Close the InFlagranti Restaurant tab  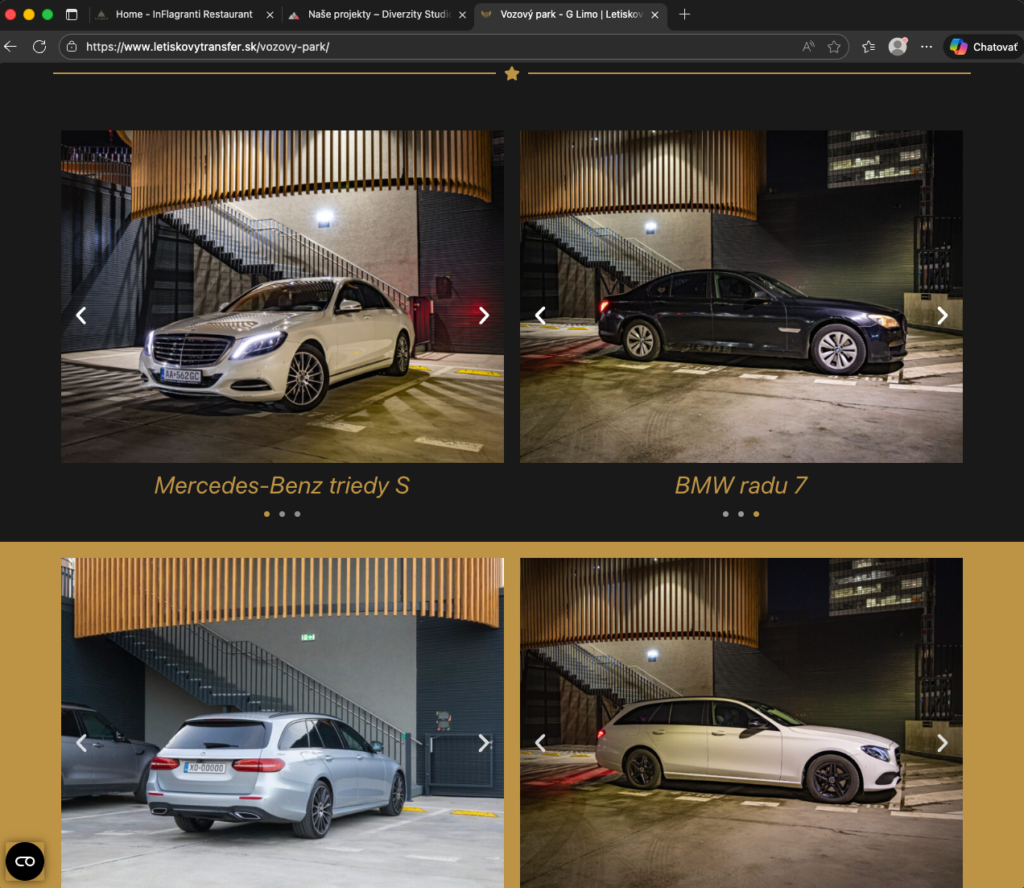point(270,14)
